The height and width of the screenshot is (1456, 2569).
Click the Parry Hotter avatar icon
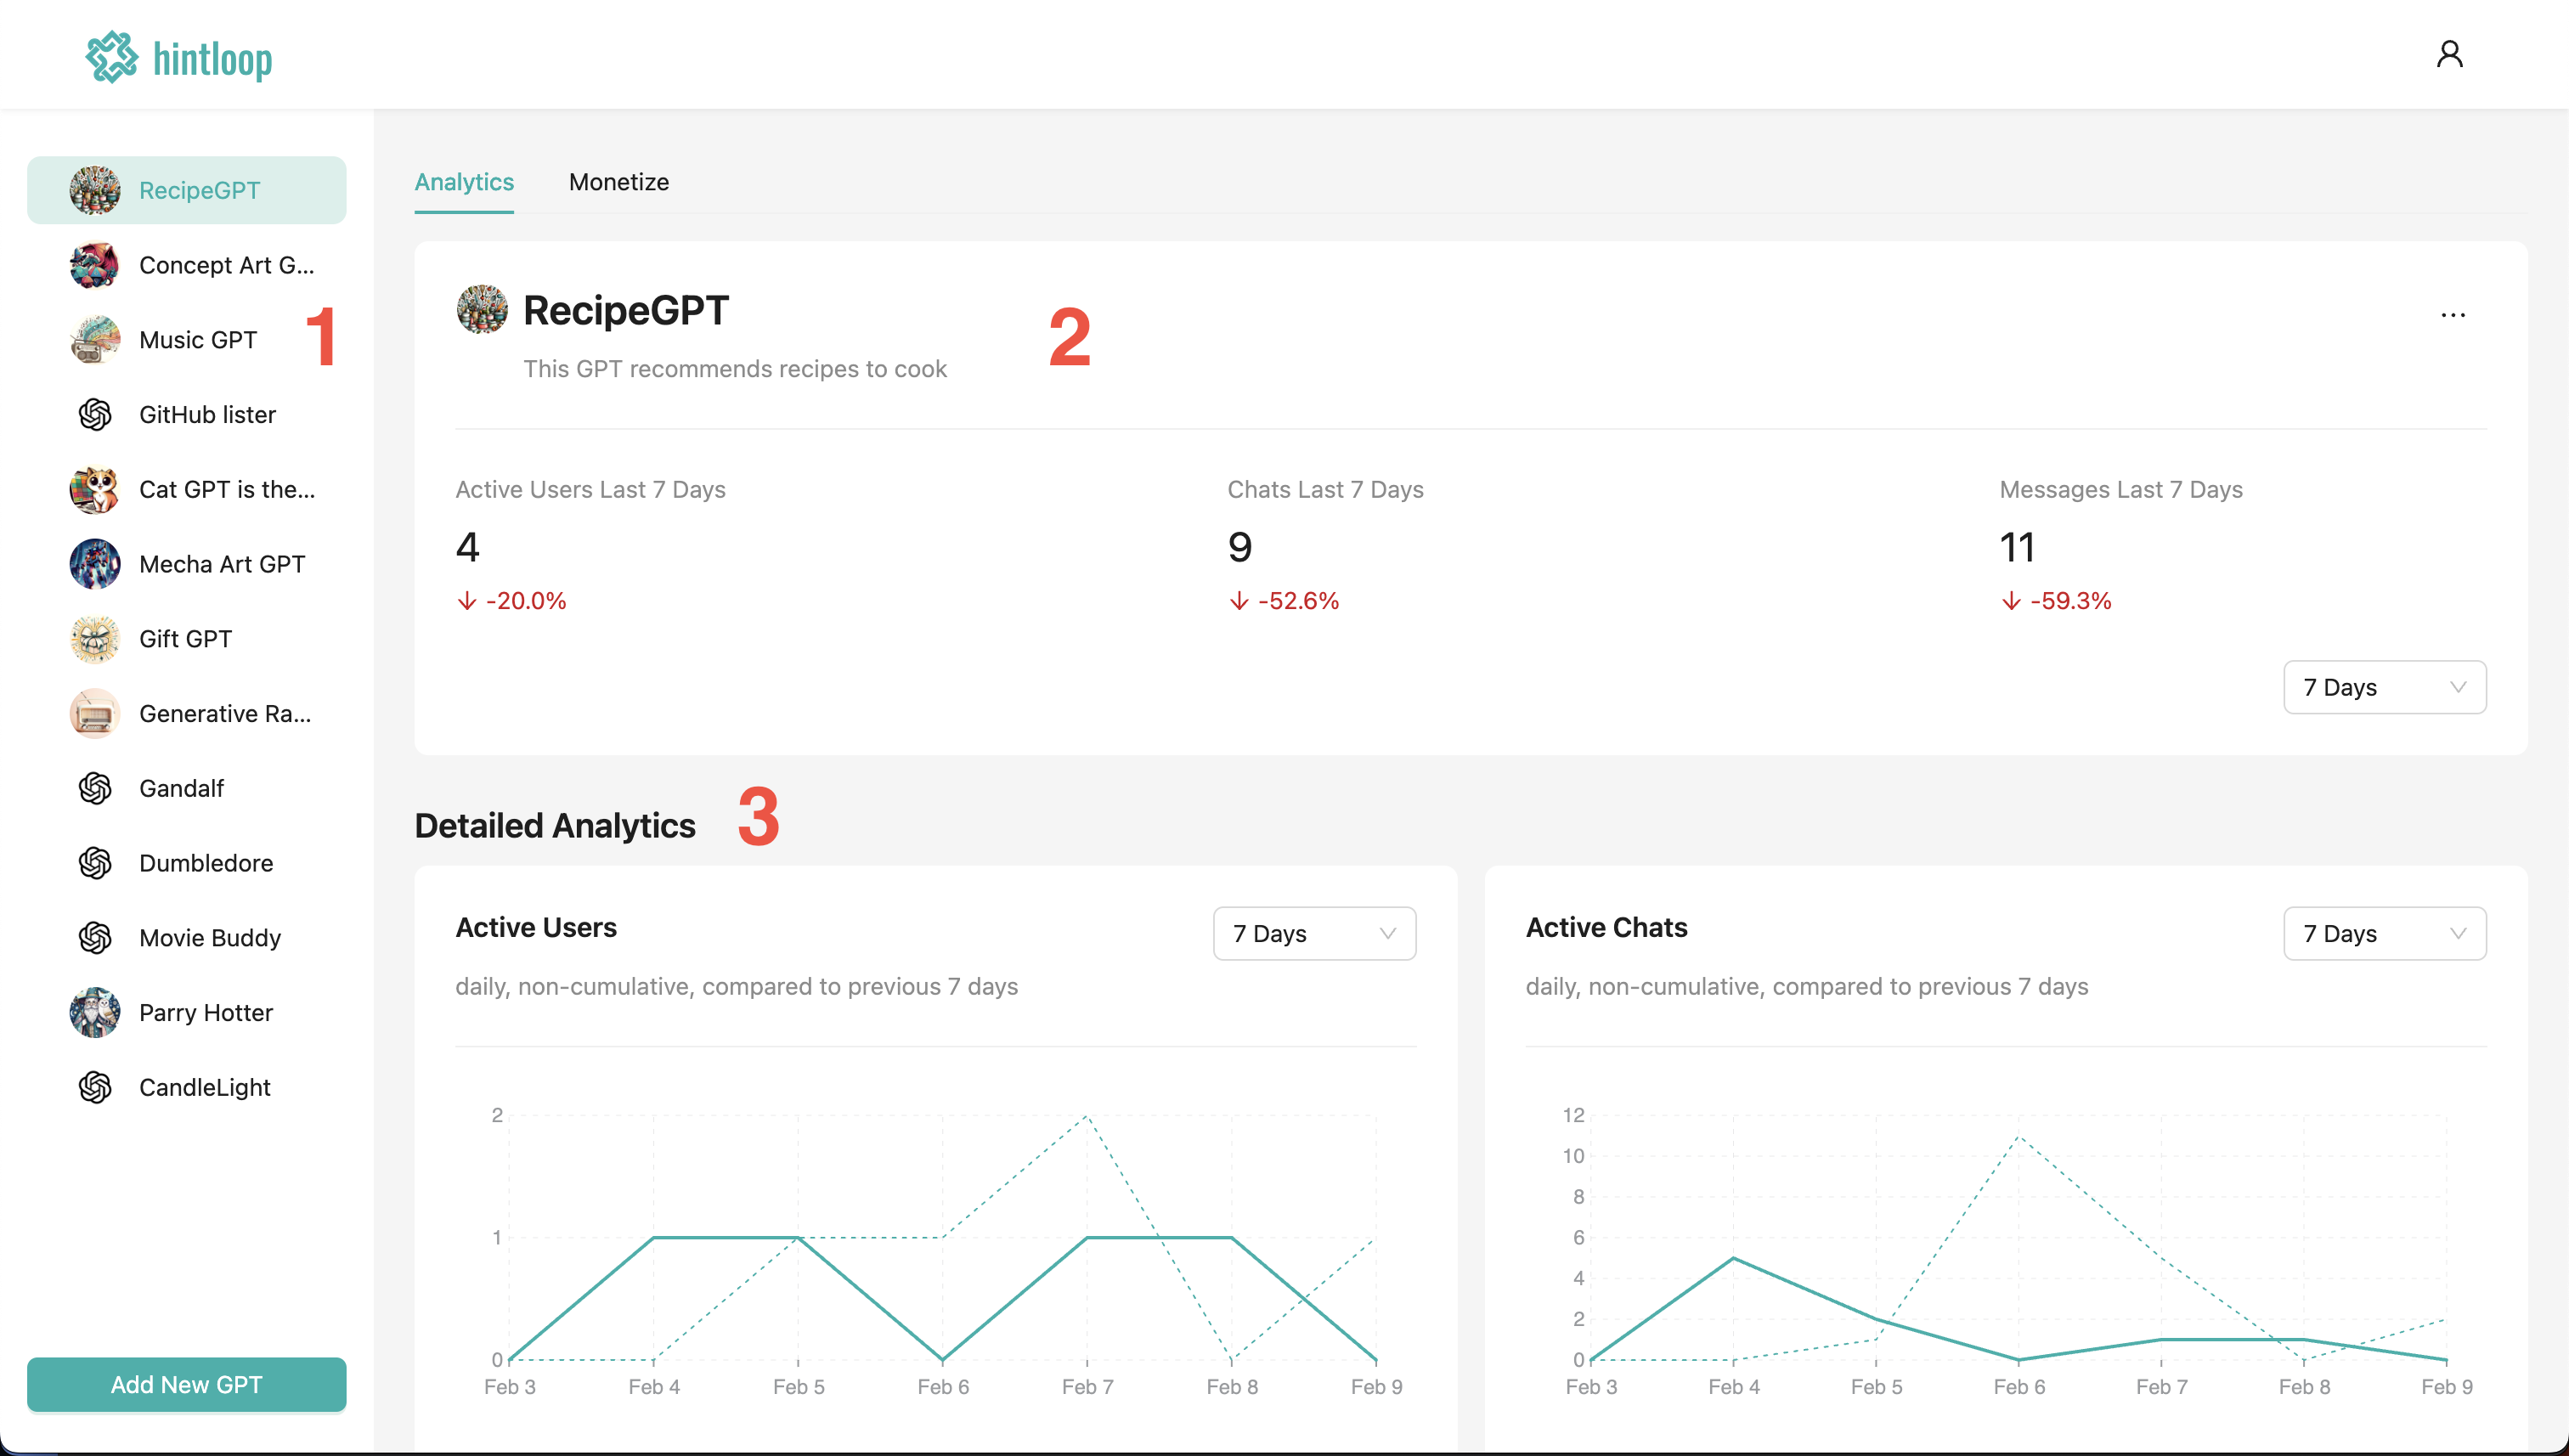click(95, 1012)
